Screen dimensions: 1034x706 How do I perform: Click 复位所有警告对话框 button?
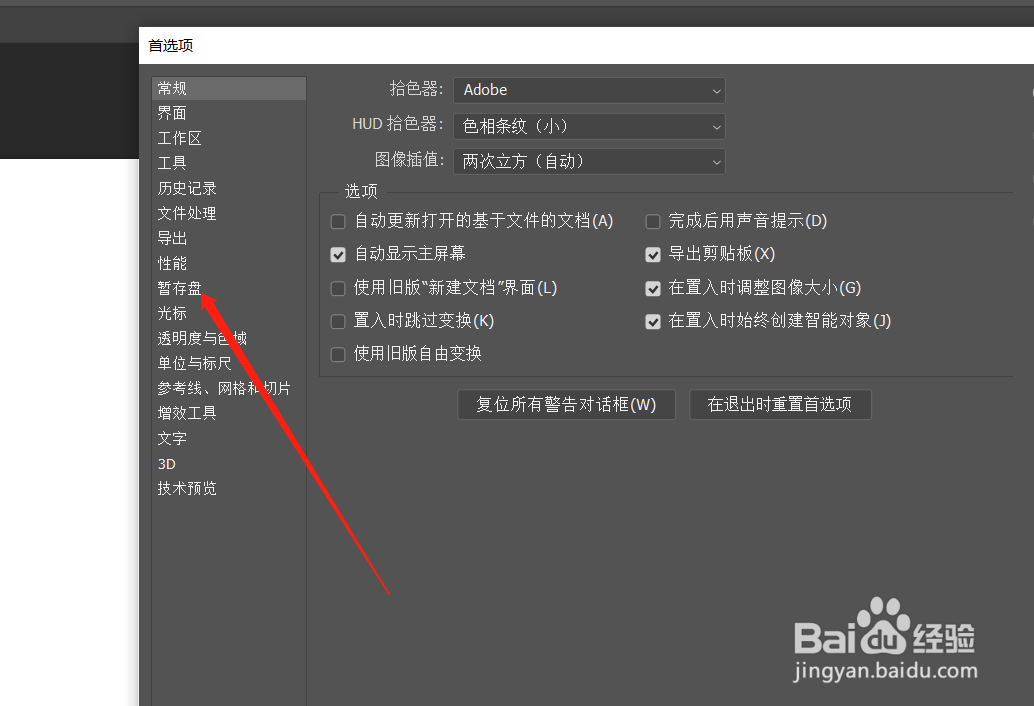[566, 405]
